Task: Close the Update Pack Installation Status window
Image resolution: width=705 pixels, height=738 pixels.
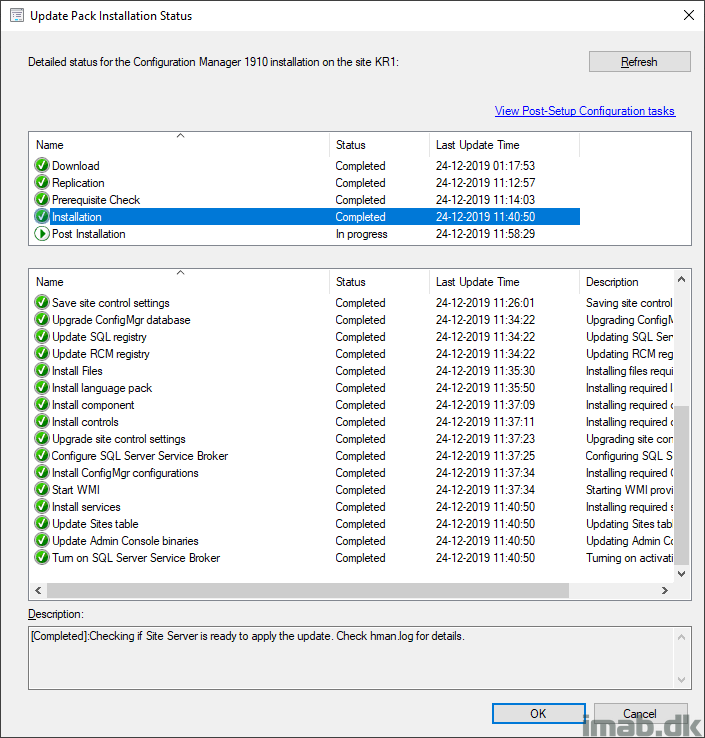Action: [689, 16]
